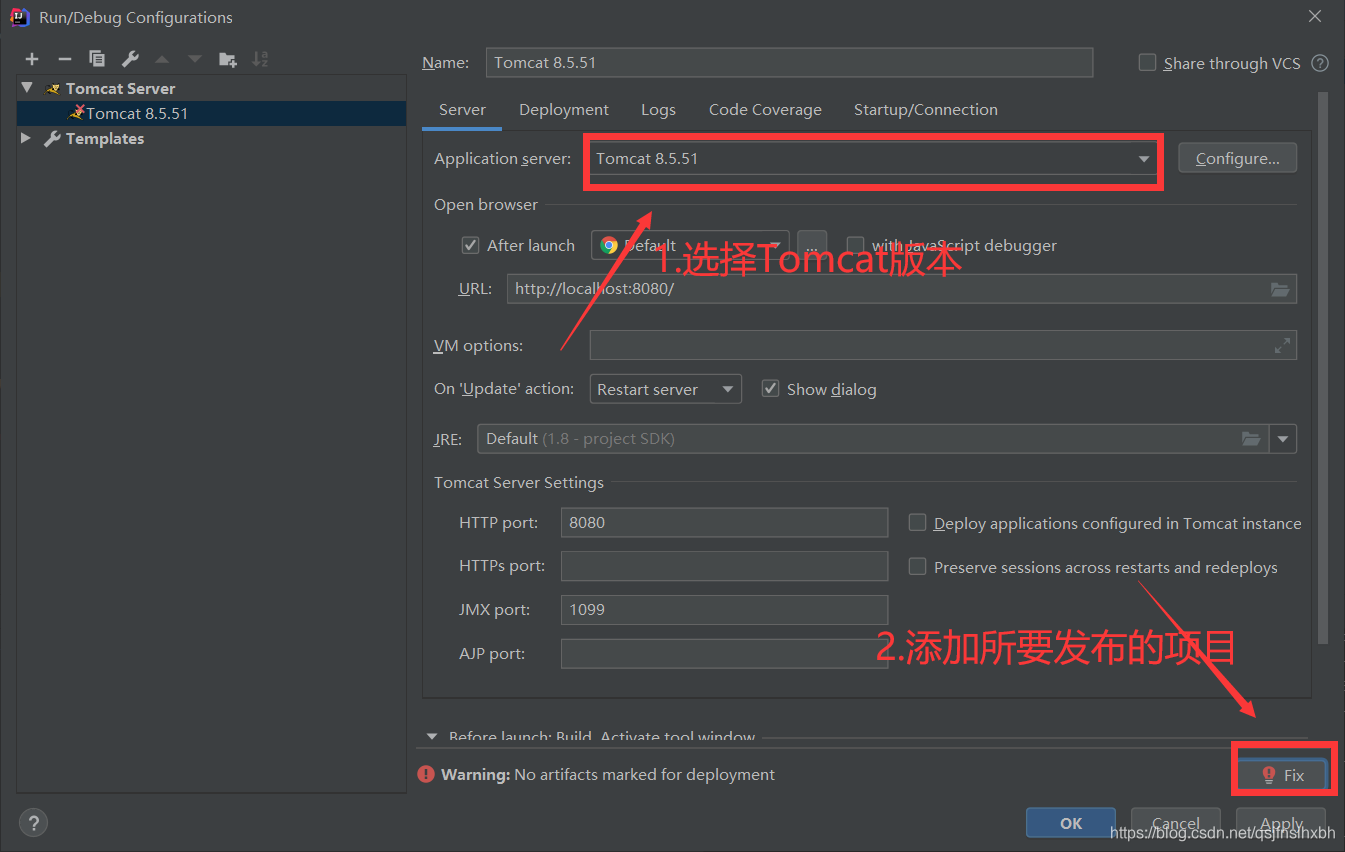This screenshot has width=1345, height=852.
Task: Click the right-side vertical scrollbar
Action: [1323, 367]
